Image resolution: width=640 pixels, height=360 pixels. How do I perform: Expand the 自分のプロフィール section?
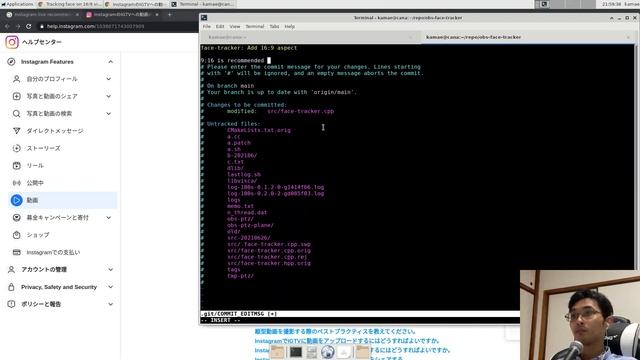pyautogui.click(x=109, y=79)
